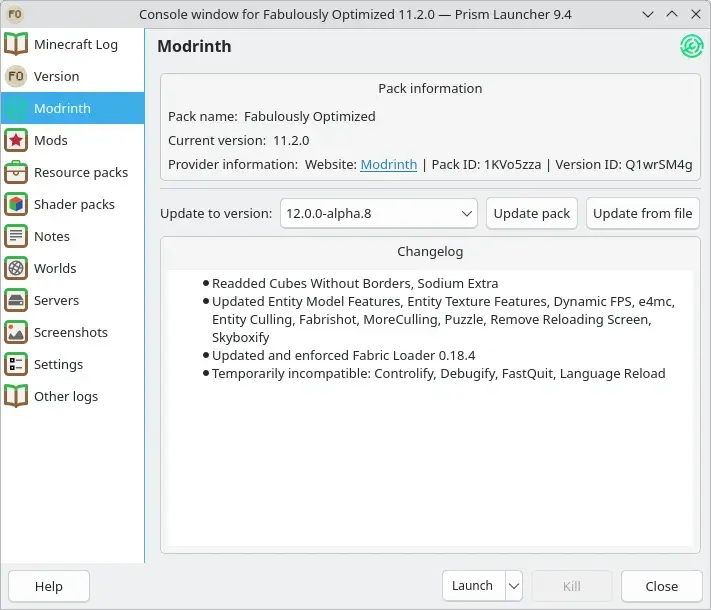
Task: Click the Update pack button
Action: (x=531, y=213)
